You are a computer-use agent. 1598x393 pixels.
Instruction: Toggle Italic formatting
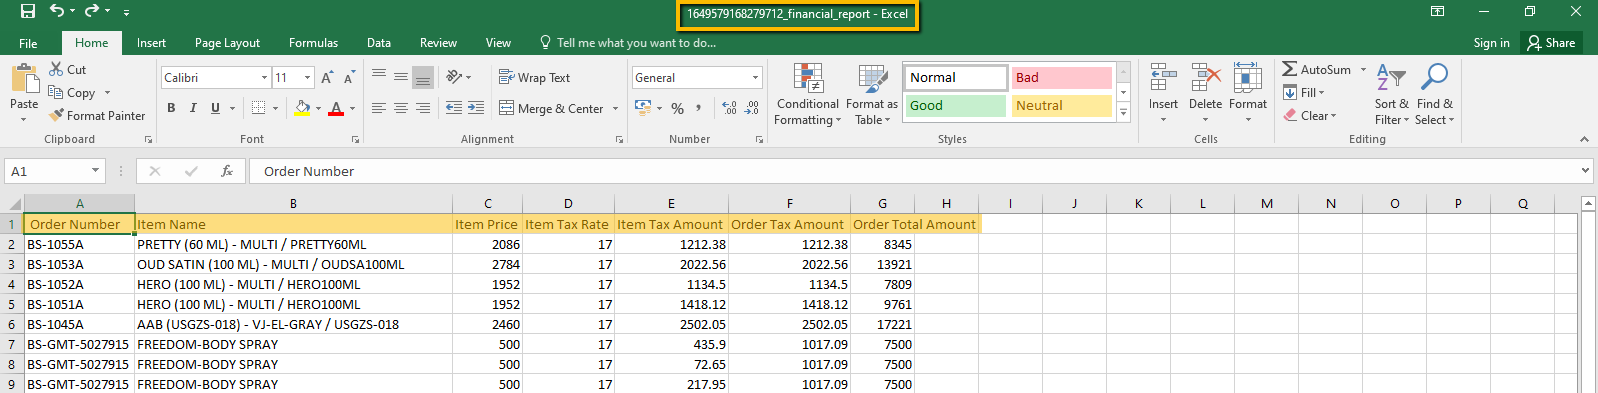pyautogui.click(x=193, y=108)
